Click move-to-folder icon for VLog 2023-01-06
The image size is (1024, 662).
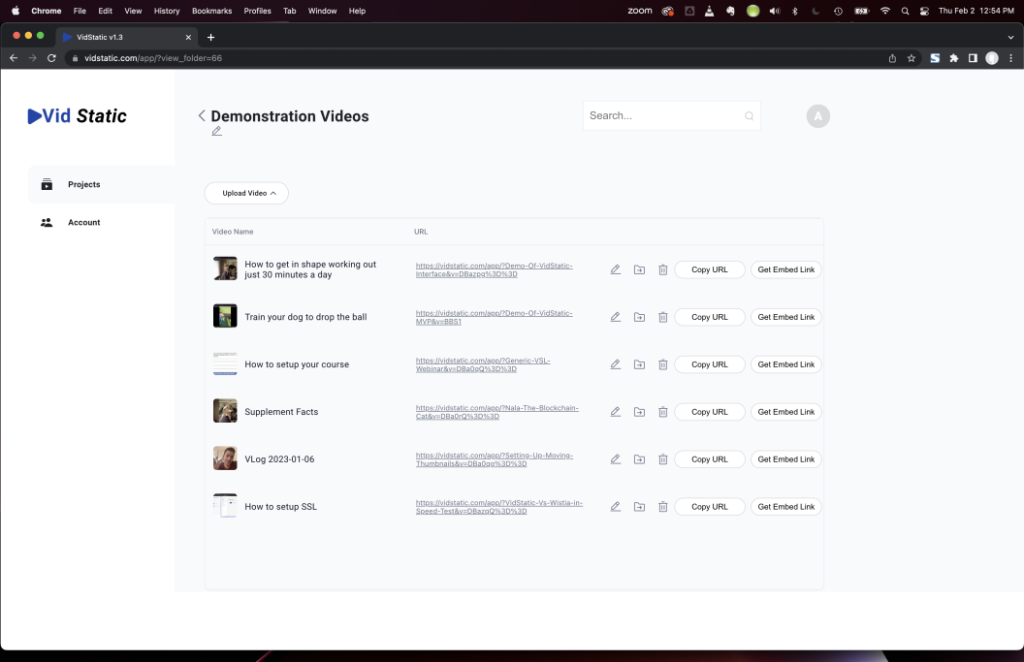pos(639,460)
